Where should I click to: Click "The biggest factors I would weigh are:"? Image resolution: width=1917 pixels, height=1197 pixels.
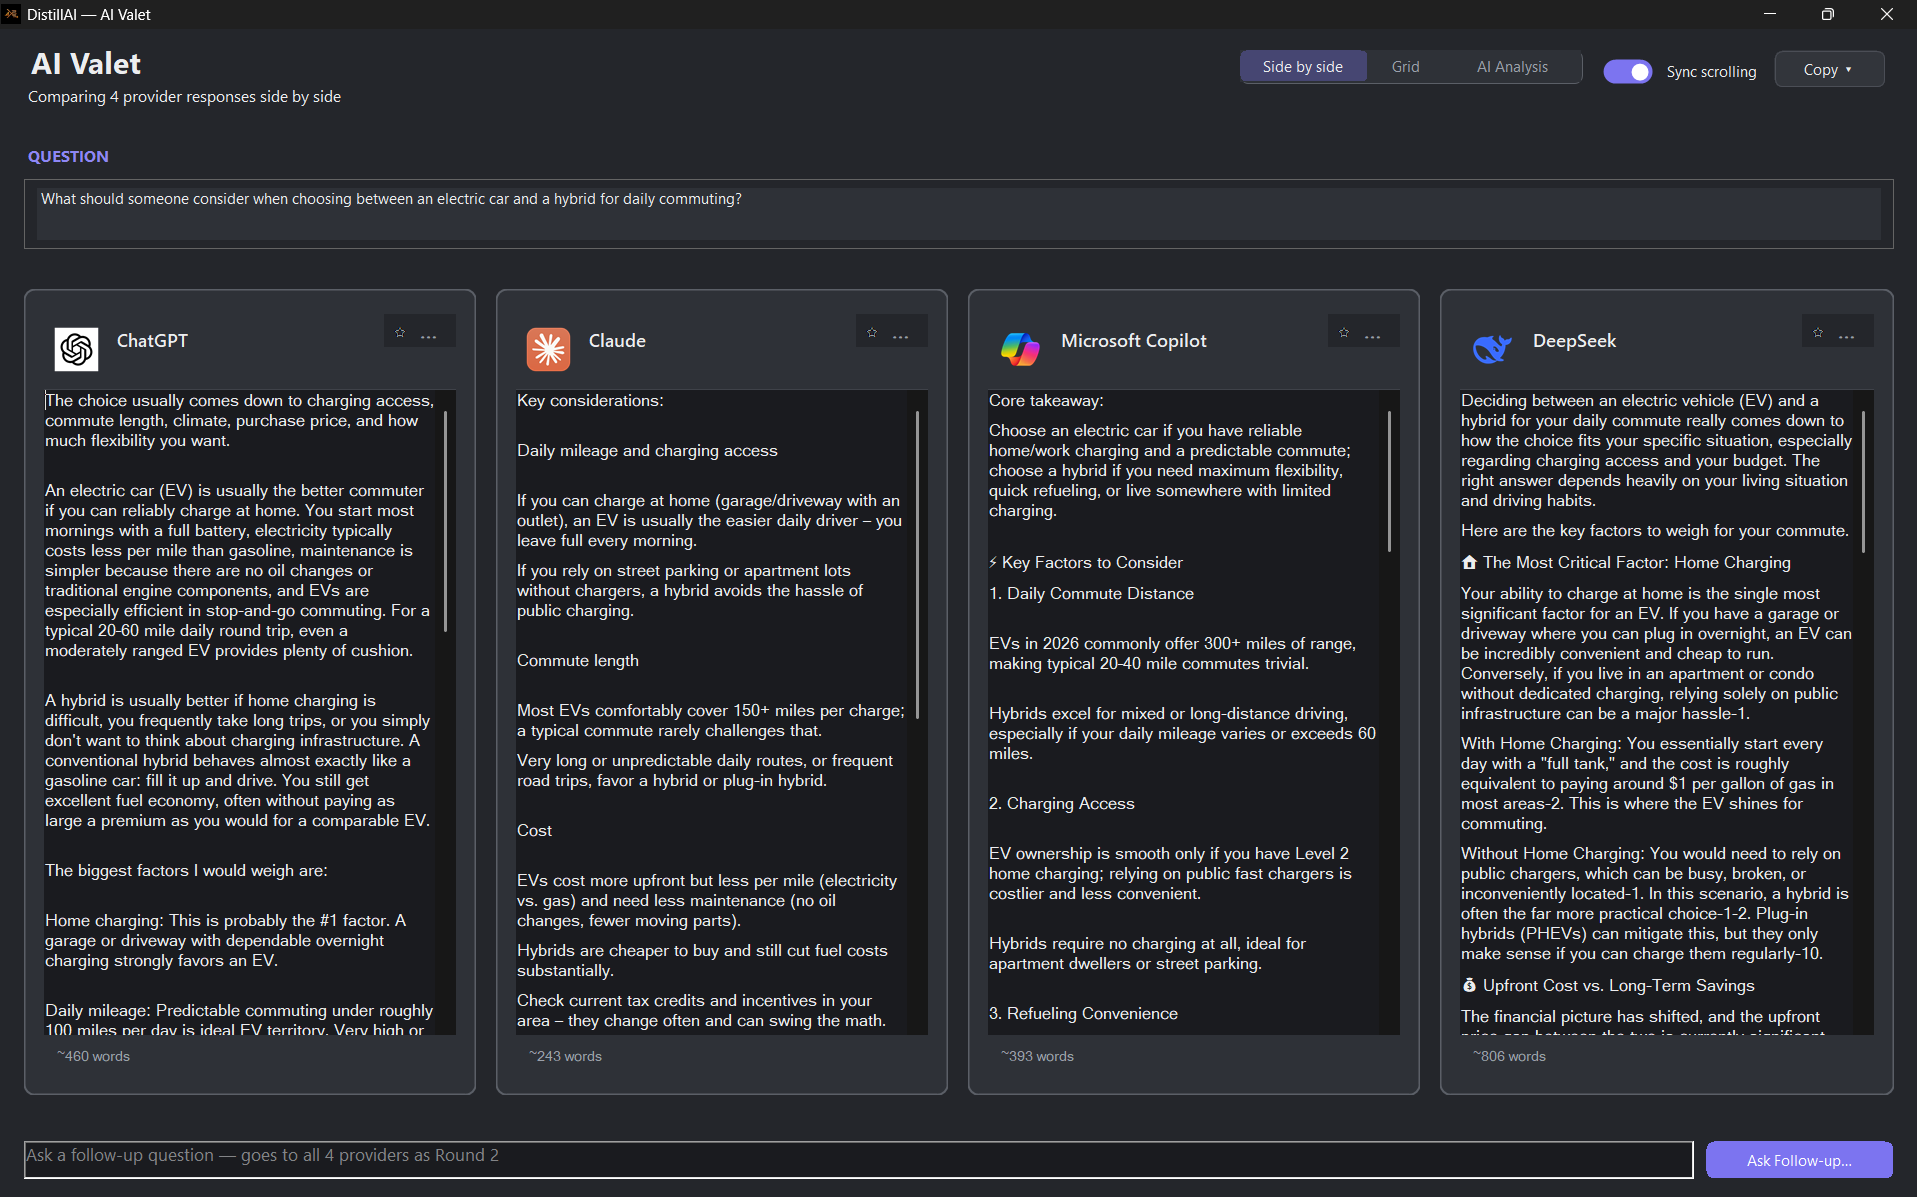coord(186,870)
